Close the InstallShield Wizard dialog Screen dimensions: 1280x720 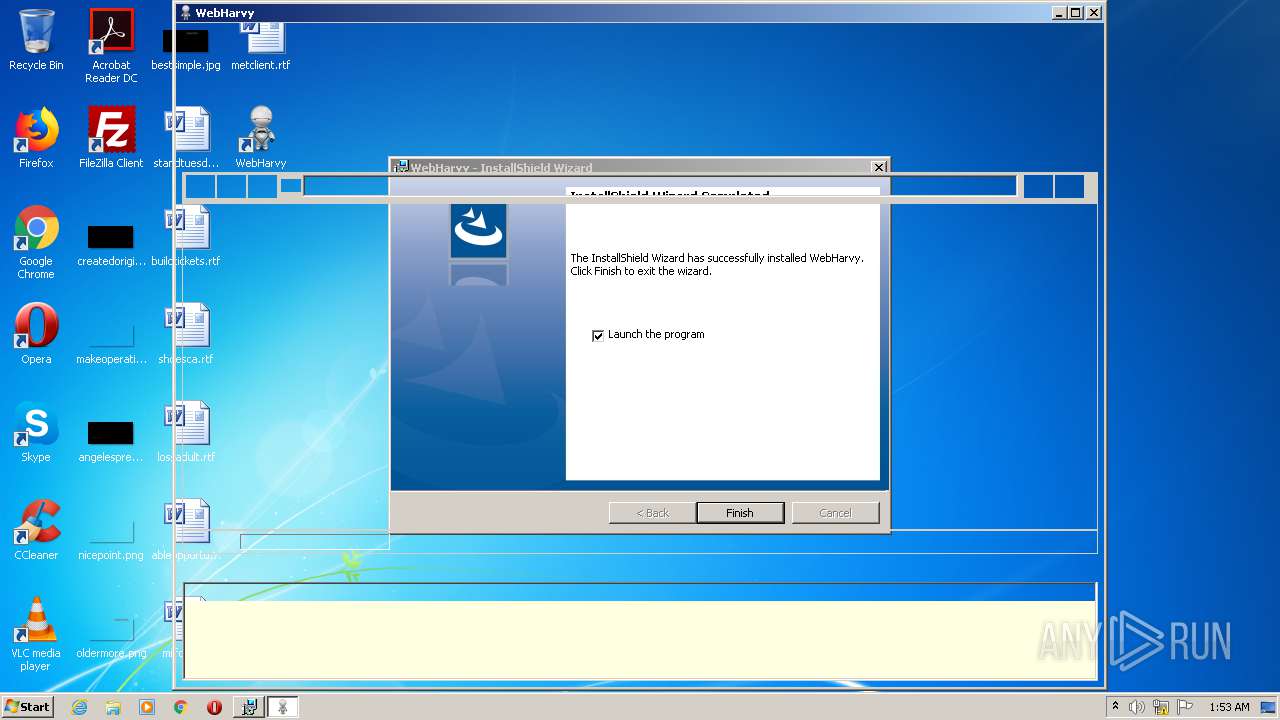coord(879,167)
